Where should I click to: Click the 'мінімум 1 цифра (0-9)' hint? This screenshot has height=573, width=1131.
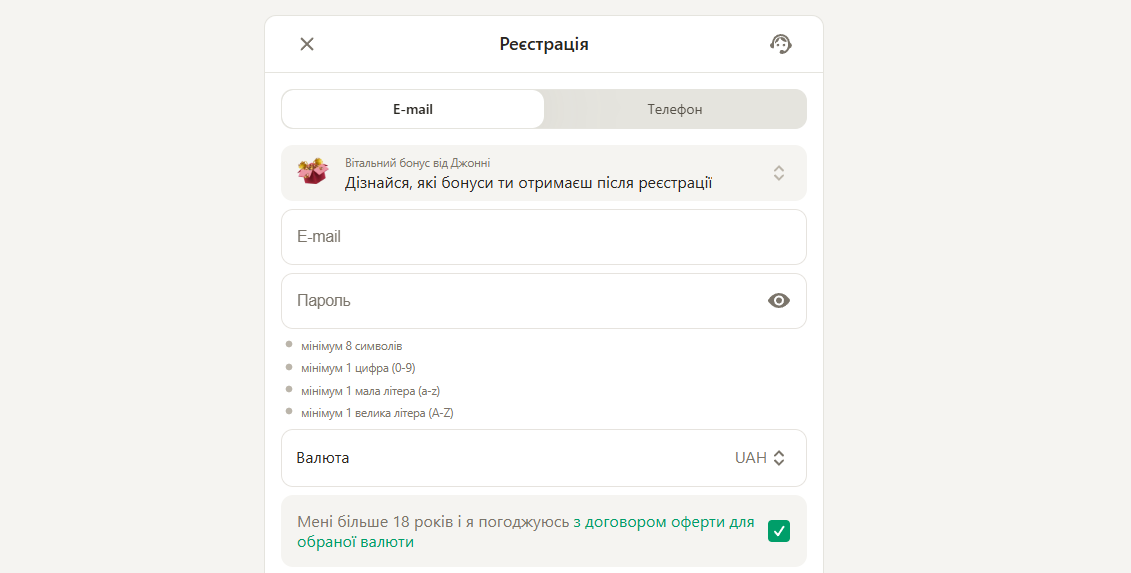[x=357, y=368]
